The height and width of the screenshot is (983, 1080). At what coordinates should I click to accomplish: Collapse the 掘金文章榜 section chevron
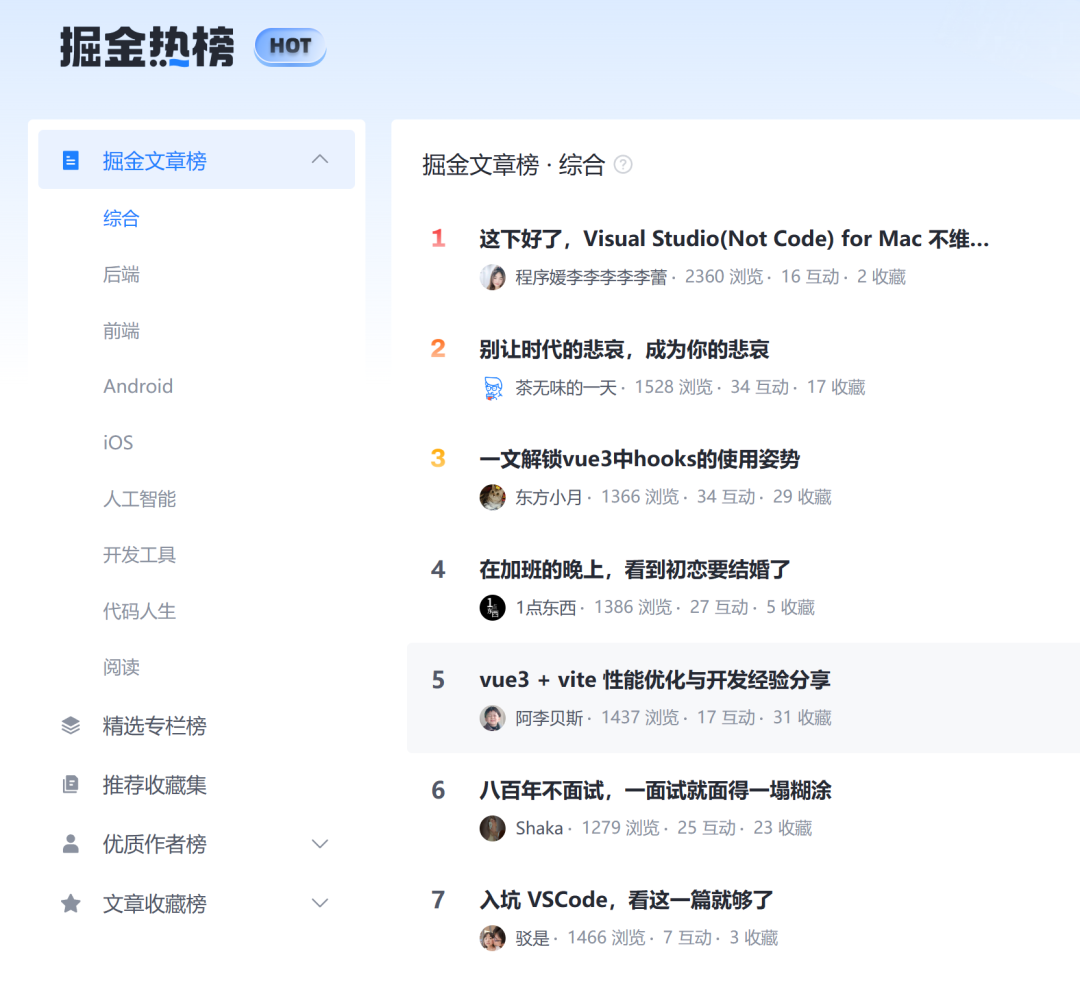pos(320,158)
